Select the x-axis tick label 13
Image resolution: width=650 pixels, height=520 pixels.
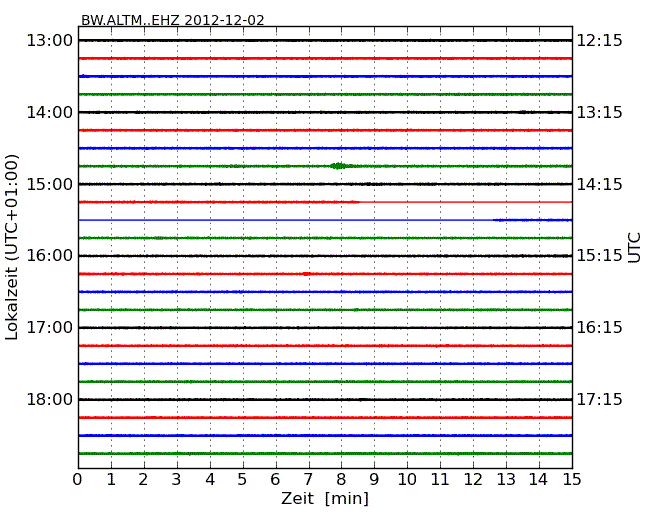pos(506,480)
